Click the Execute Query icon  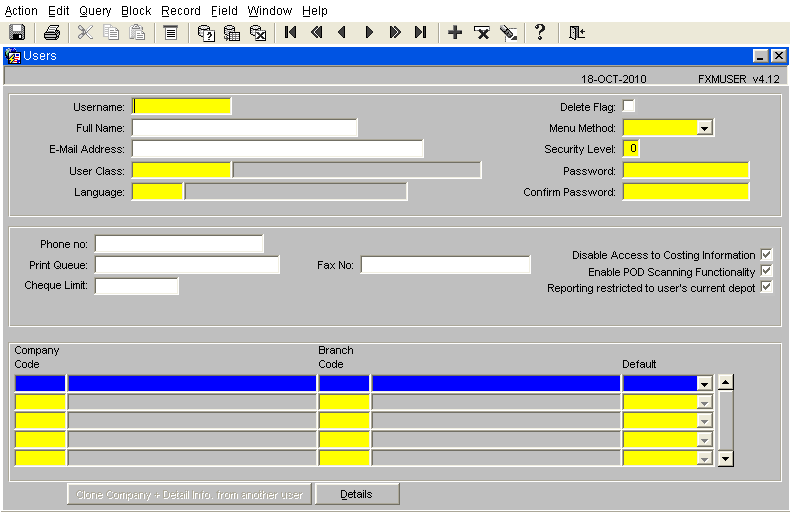[232, 33]
